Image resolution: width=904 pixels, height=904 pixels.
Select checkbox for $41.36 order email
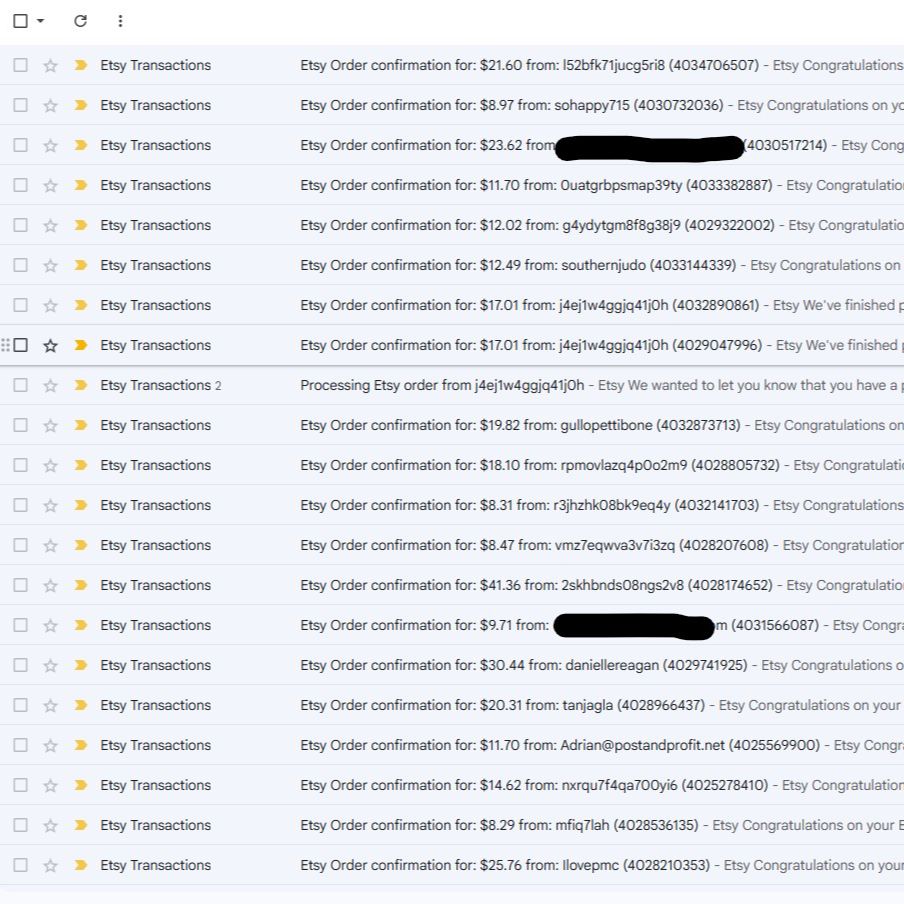pyautogui.click(x=21, y=585)
